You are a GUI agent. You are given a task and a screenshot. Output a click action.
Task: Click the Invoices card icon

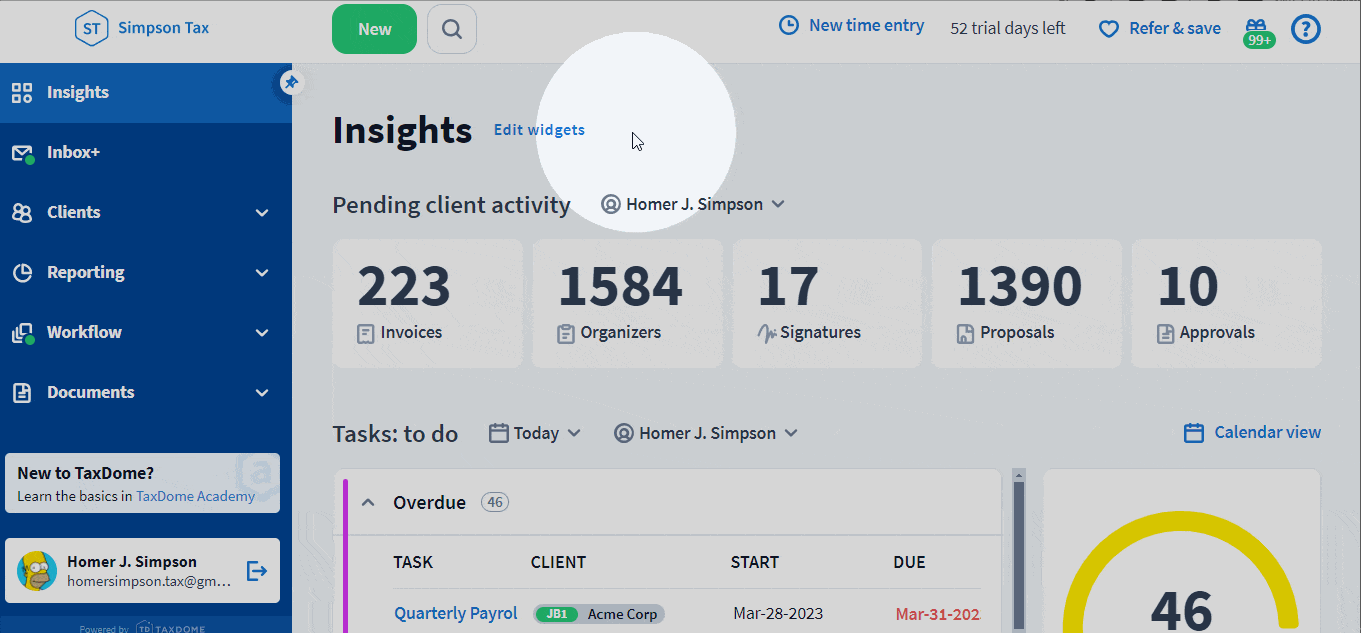coord(366,333)
